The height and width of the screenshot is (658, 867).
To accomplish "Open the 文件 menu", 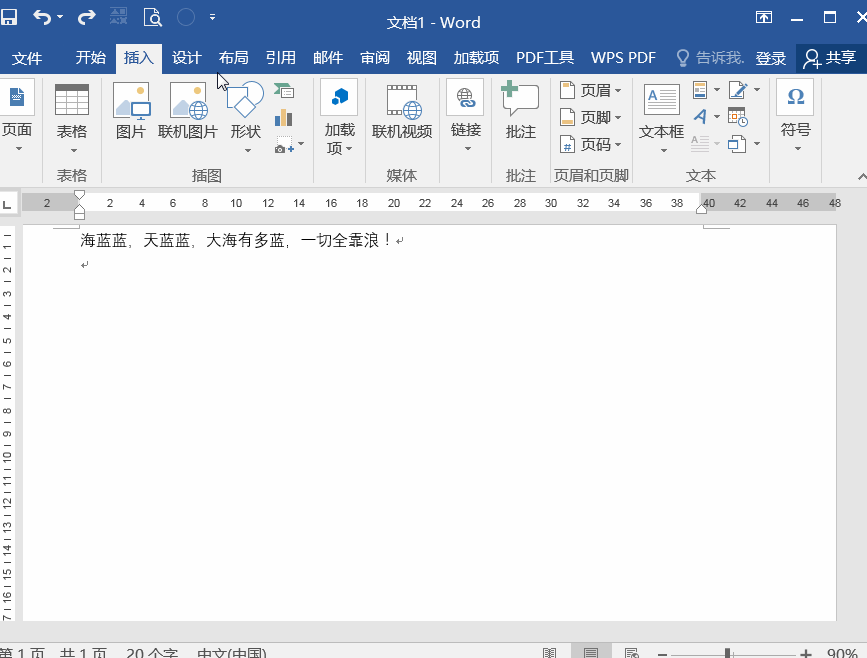I will [28, 58].
